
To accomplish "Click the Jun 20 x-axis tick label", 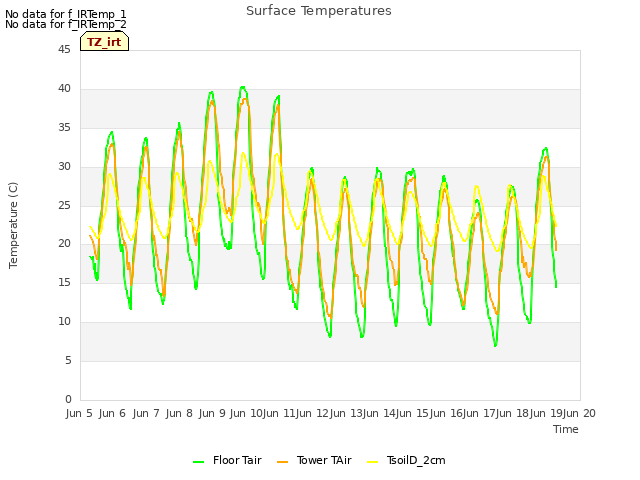I will (x=579, y=413).
